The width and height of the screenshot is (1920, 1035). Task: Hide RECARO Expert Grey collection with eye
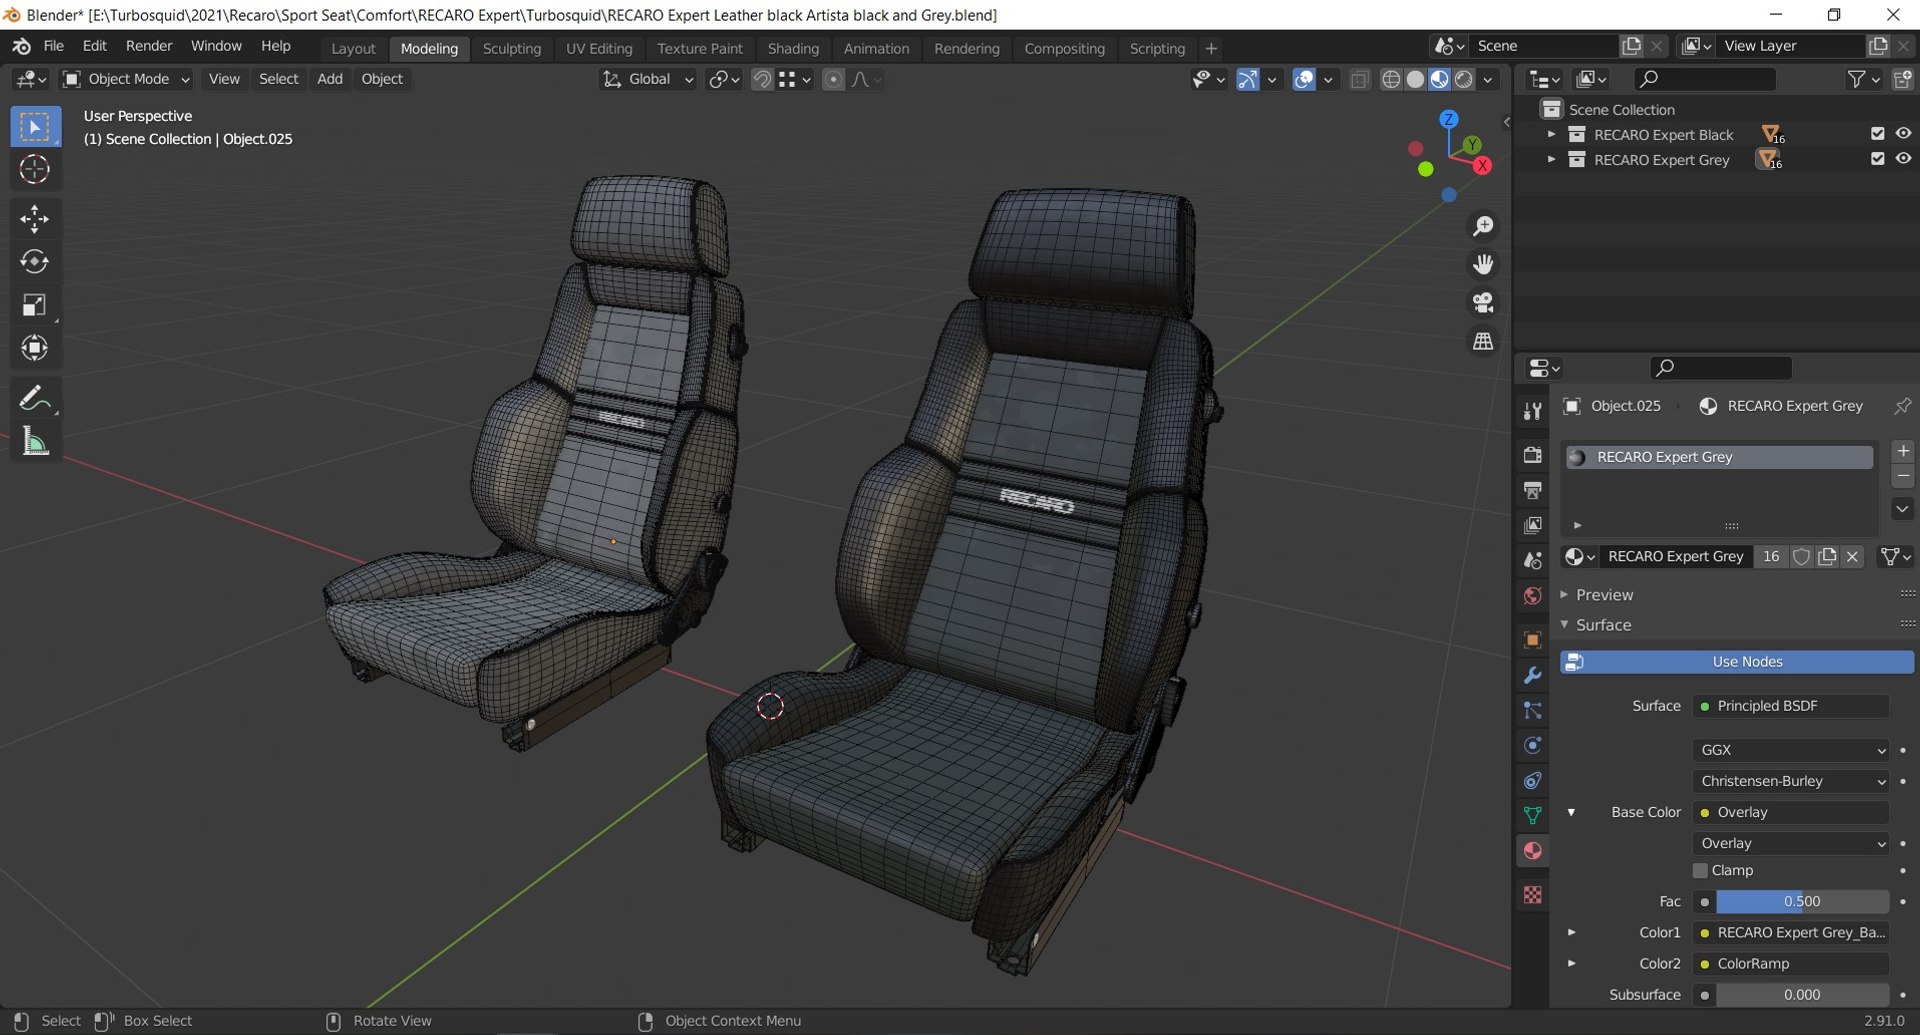point(1903,159)
